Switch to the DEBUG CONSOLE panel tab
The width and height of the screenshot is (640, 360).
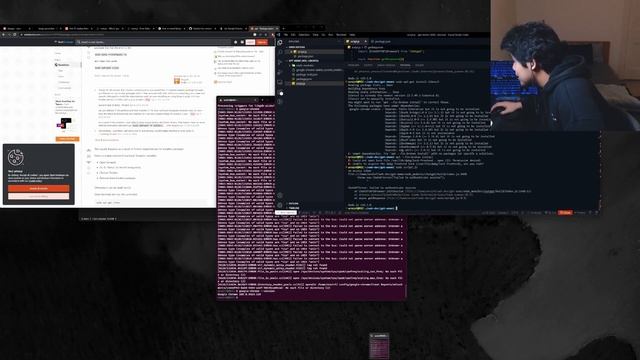click(386, 65)
